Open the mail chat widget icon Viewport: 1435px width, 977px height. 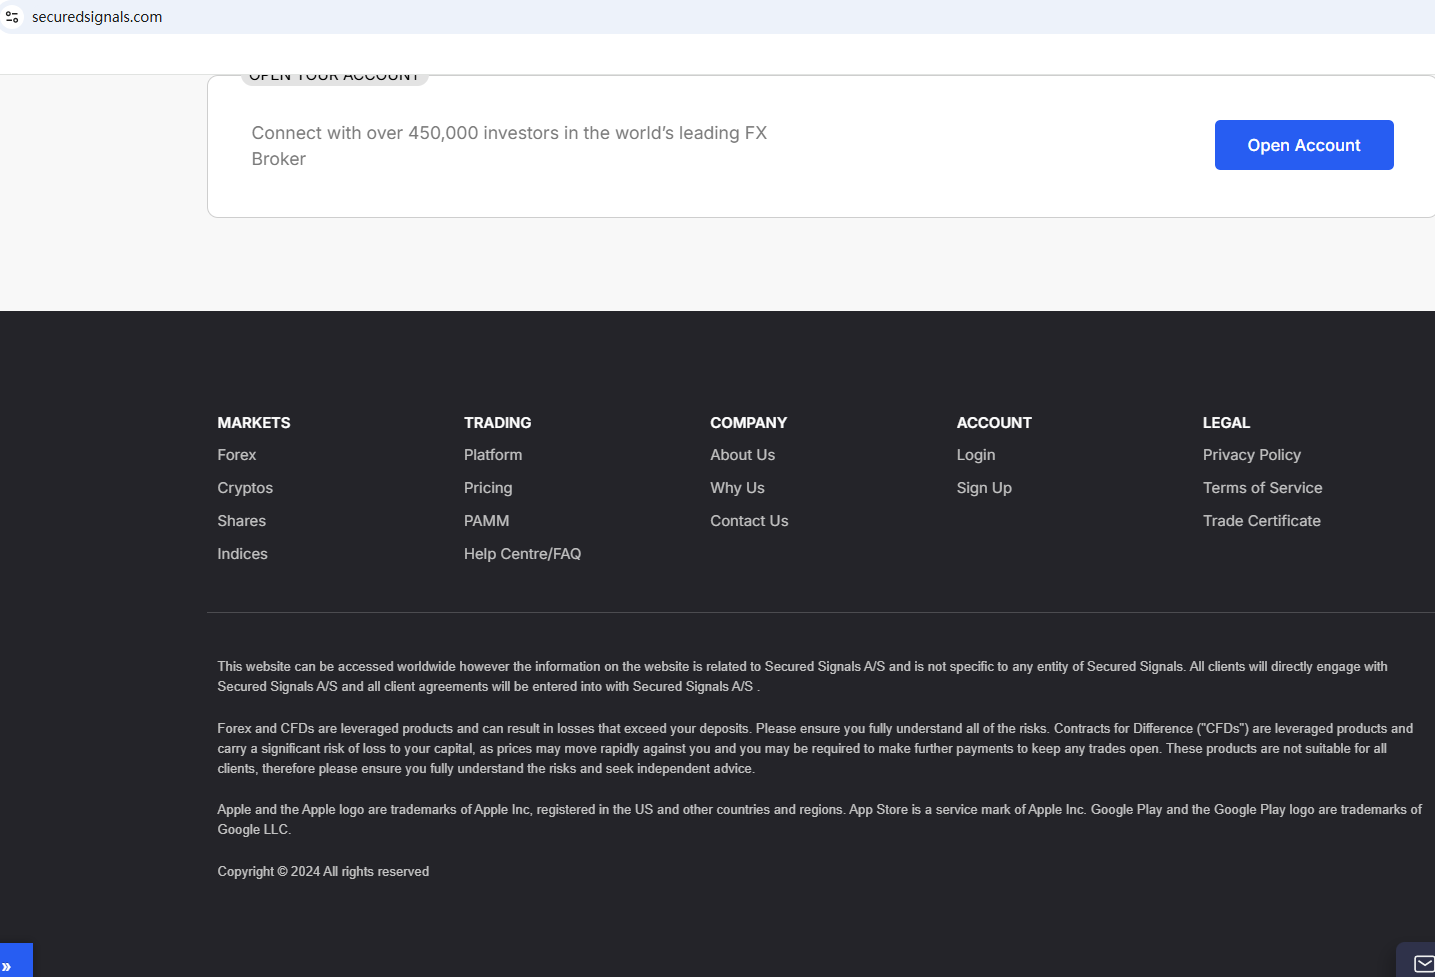(x=1422, y=963)
